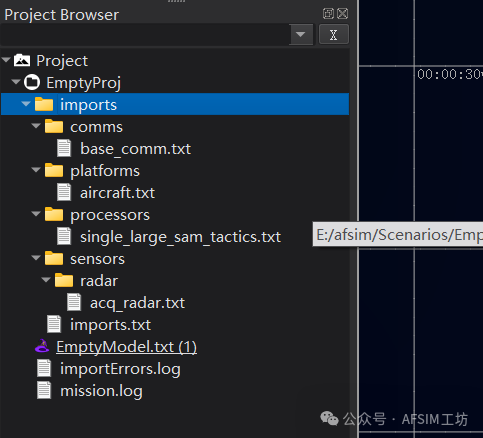Click the sensors folder icon

point(54,258)
